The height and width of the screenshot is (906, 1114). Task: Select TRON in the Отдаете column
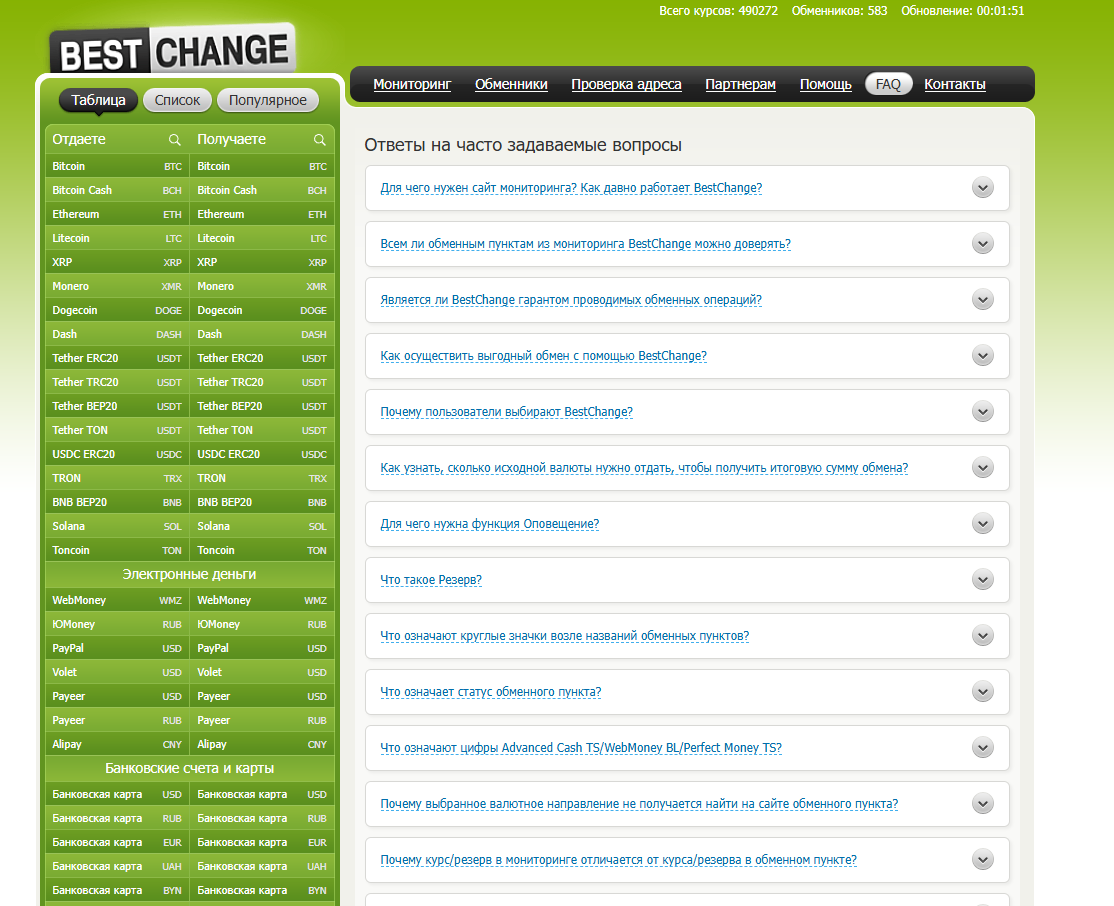(x=117, y=478)
